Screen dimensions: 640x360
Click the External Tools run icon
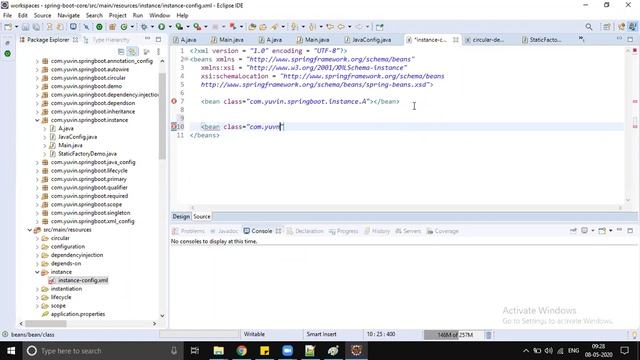click(x=197, y=27)
